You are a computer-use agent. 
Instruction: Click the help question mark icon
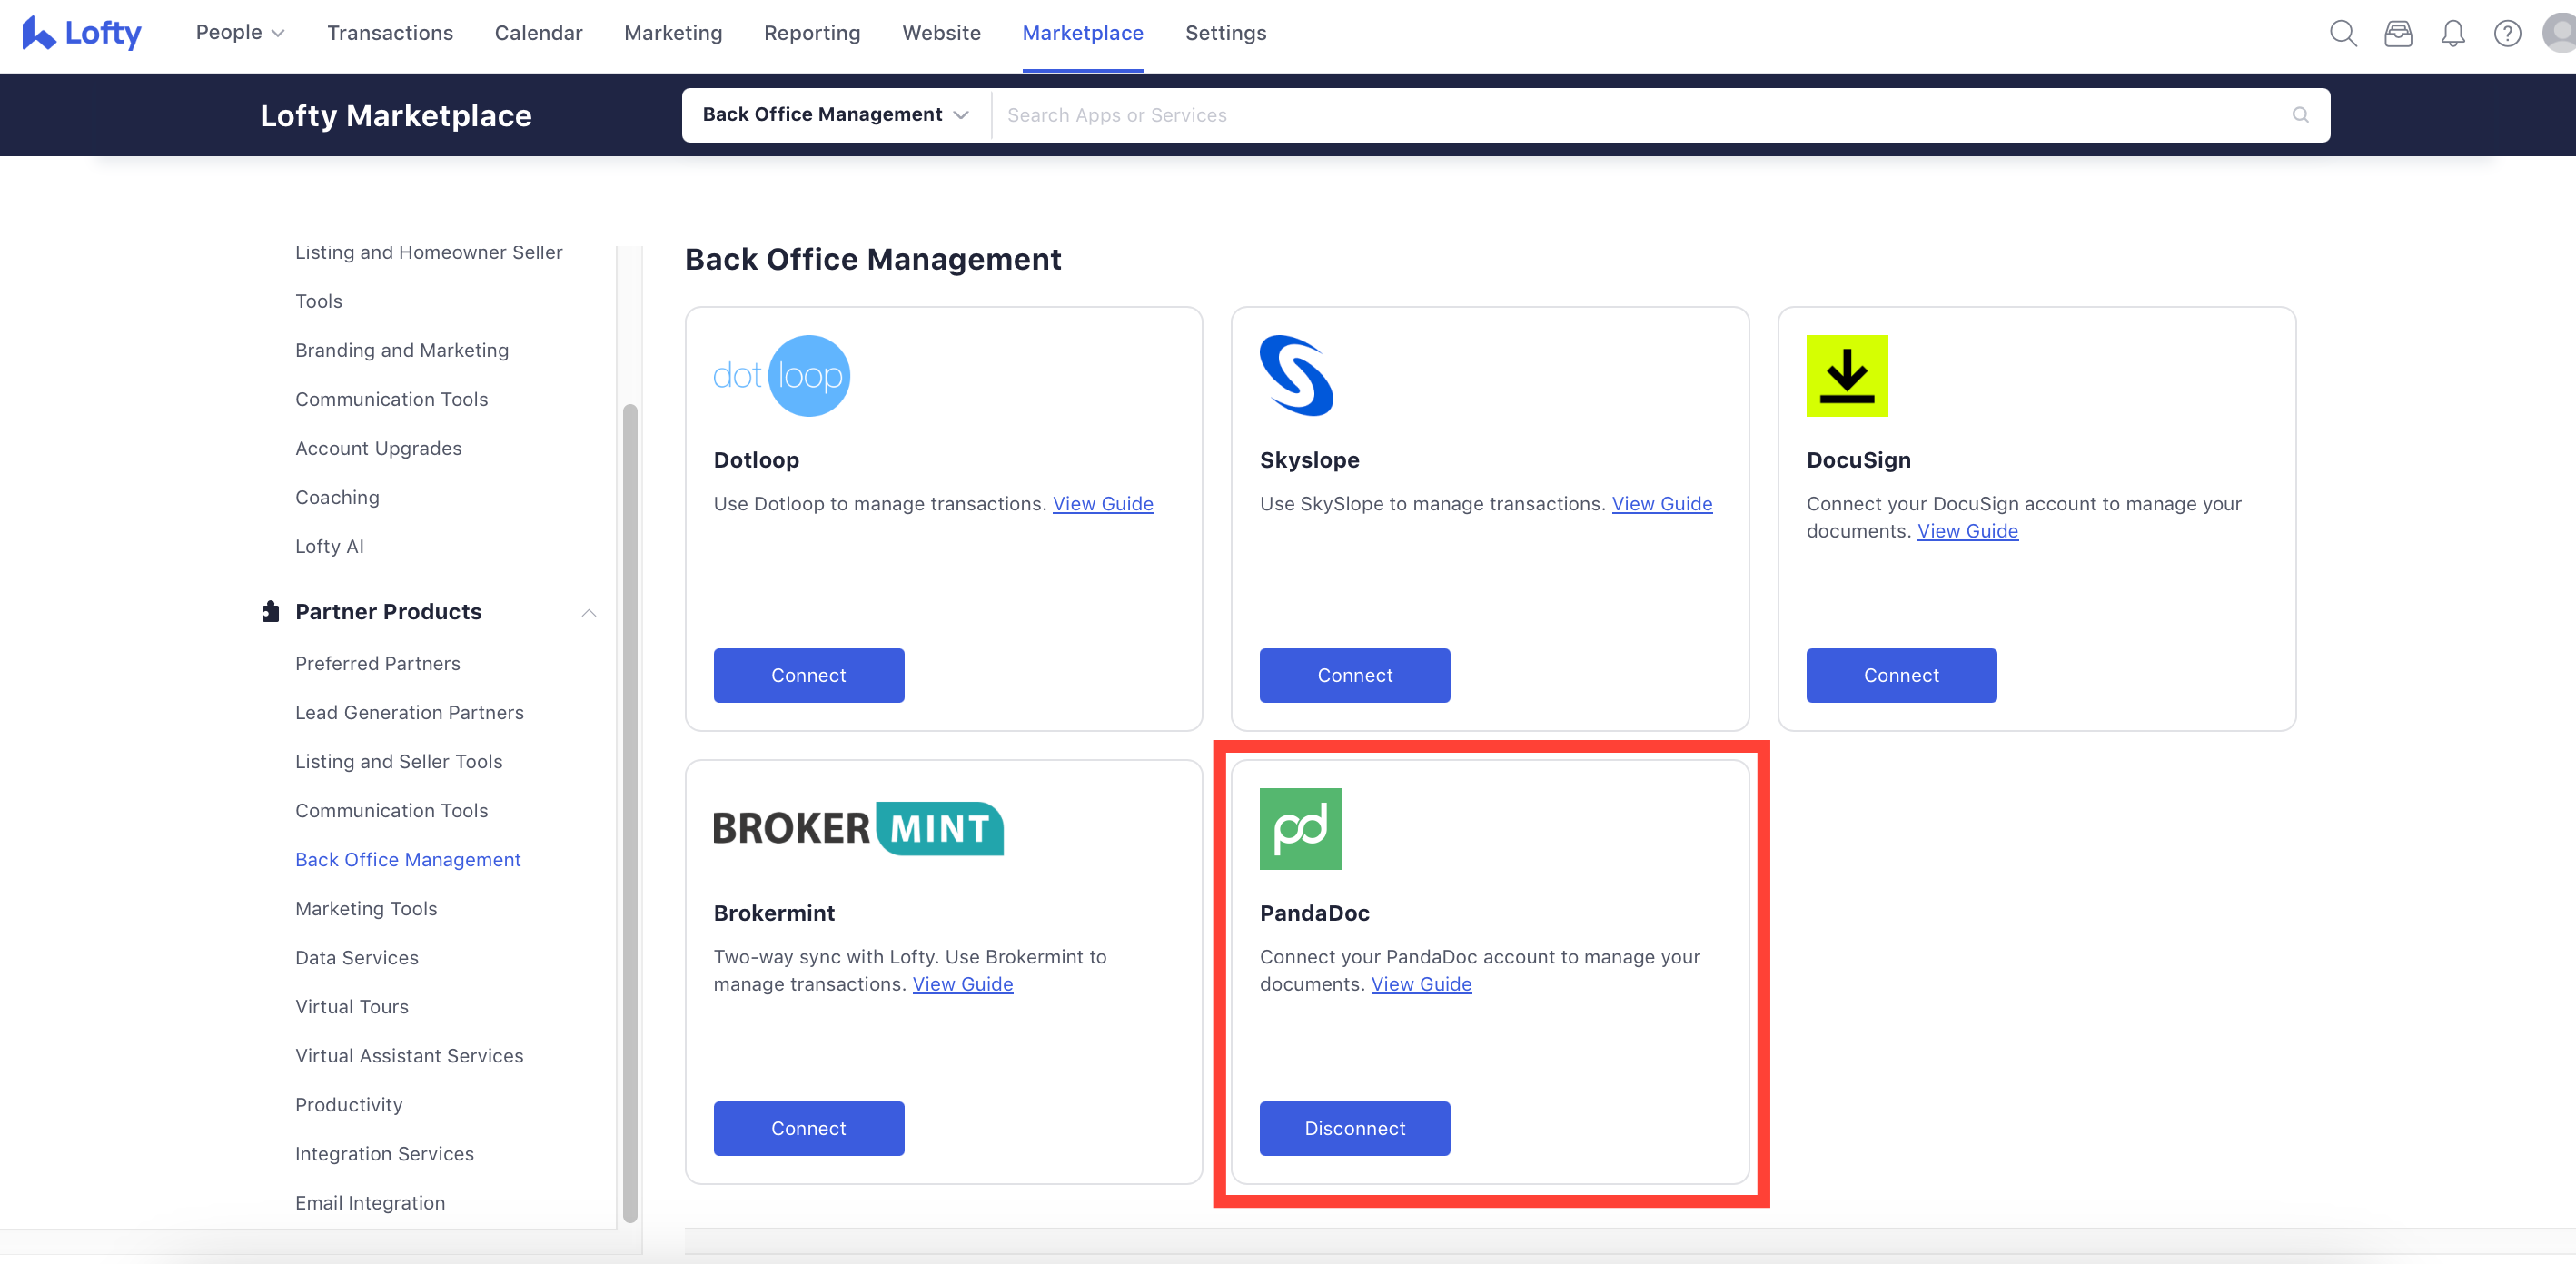pyautogui.click(x=2507, y=32)
